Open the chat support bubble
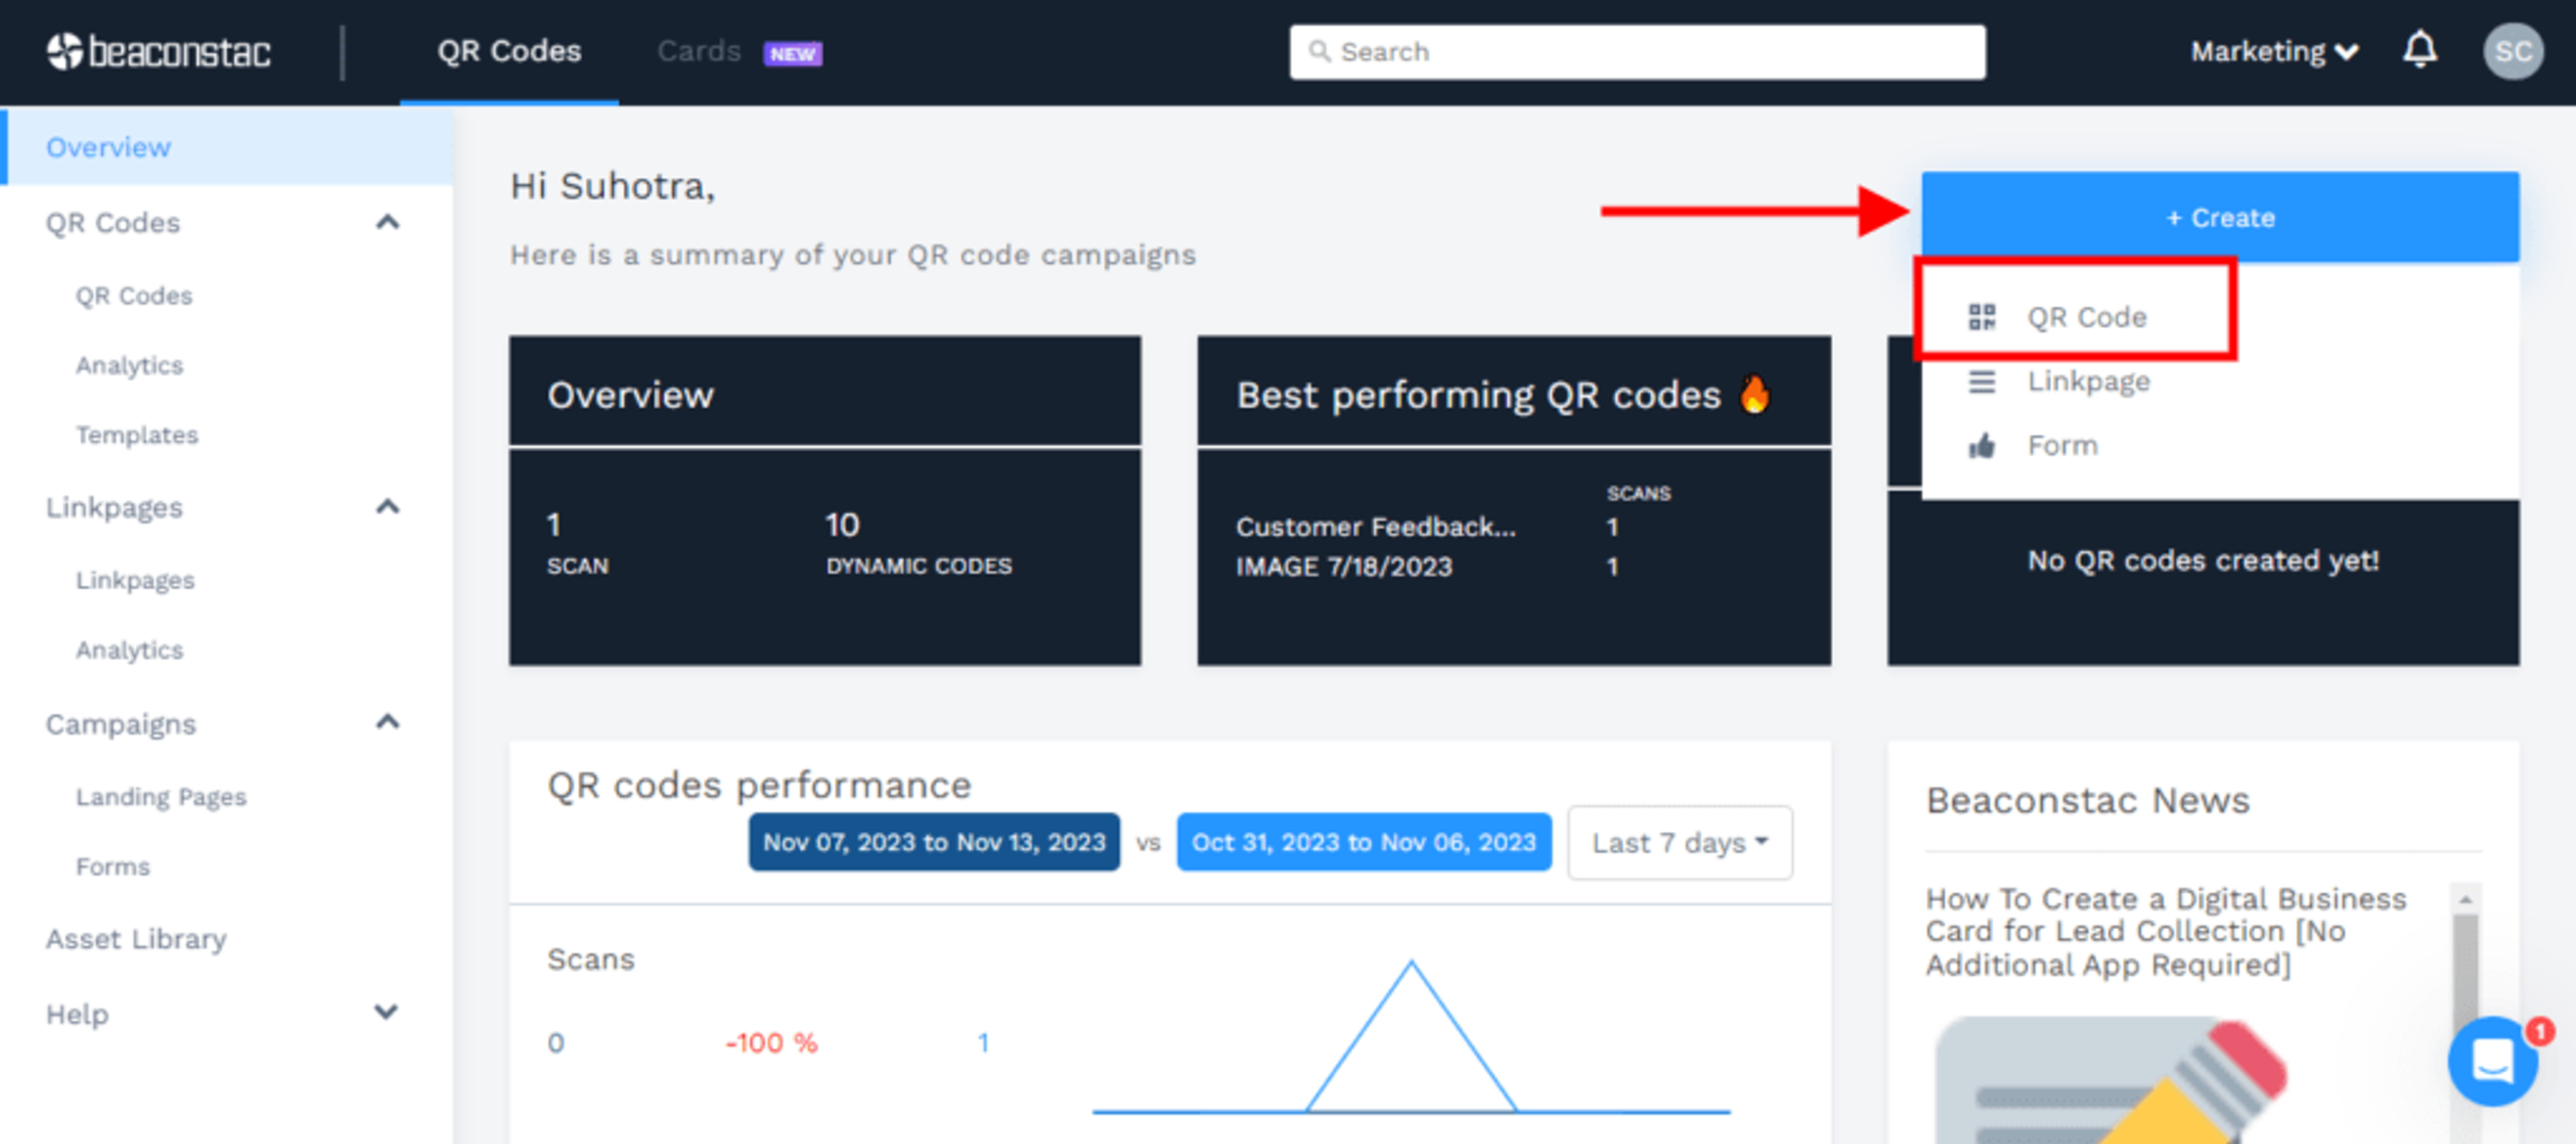2576x1144 pixels. (x=2492, y=1061)
